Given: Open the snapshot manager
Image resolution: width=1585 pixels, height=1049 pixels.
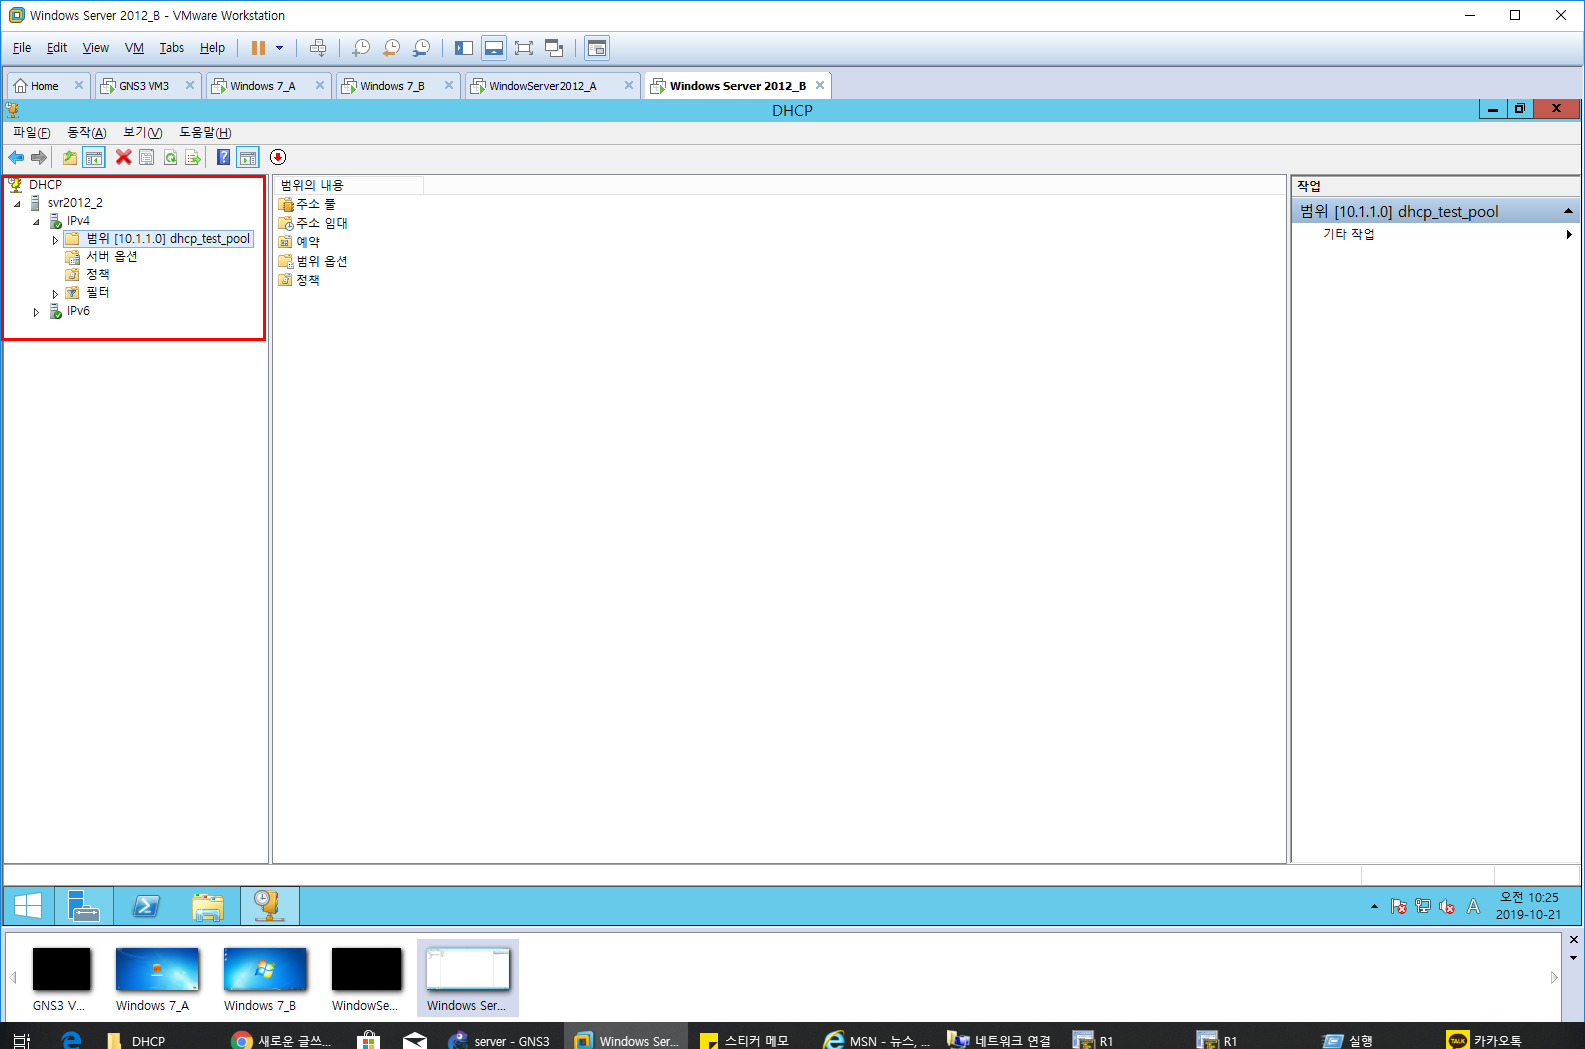Looking at the screenshot, I should [421, 48].
